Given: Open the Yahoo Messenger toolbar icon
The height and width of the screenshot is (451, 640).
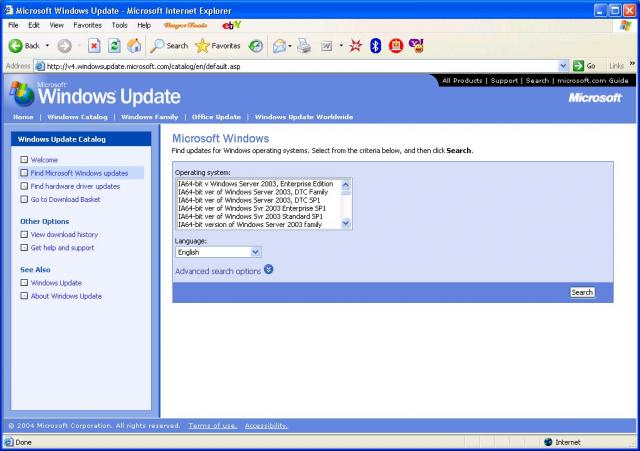Looking at the screenshot, I should point(416,46).
